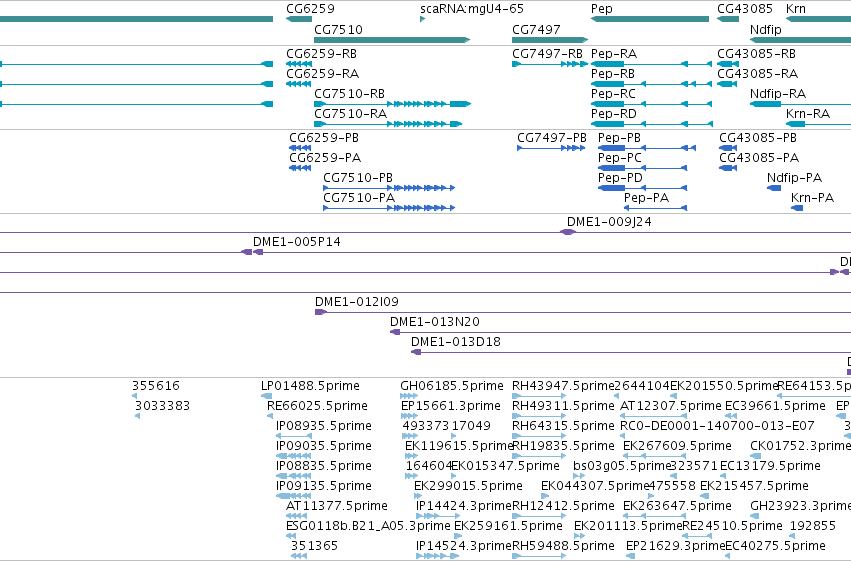Select the CG43085-RB transcript label
Image resolution: width=851 pixels, height=561 pixels.
pos(757,54)
